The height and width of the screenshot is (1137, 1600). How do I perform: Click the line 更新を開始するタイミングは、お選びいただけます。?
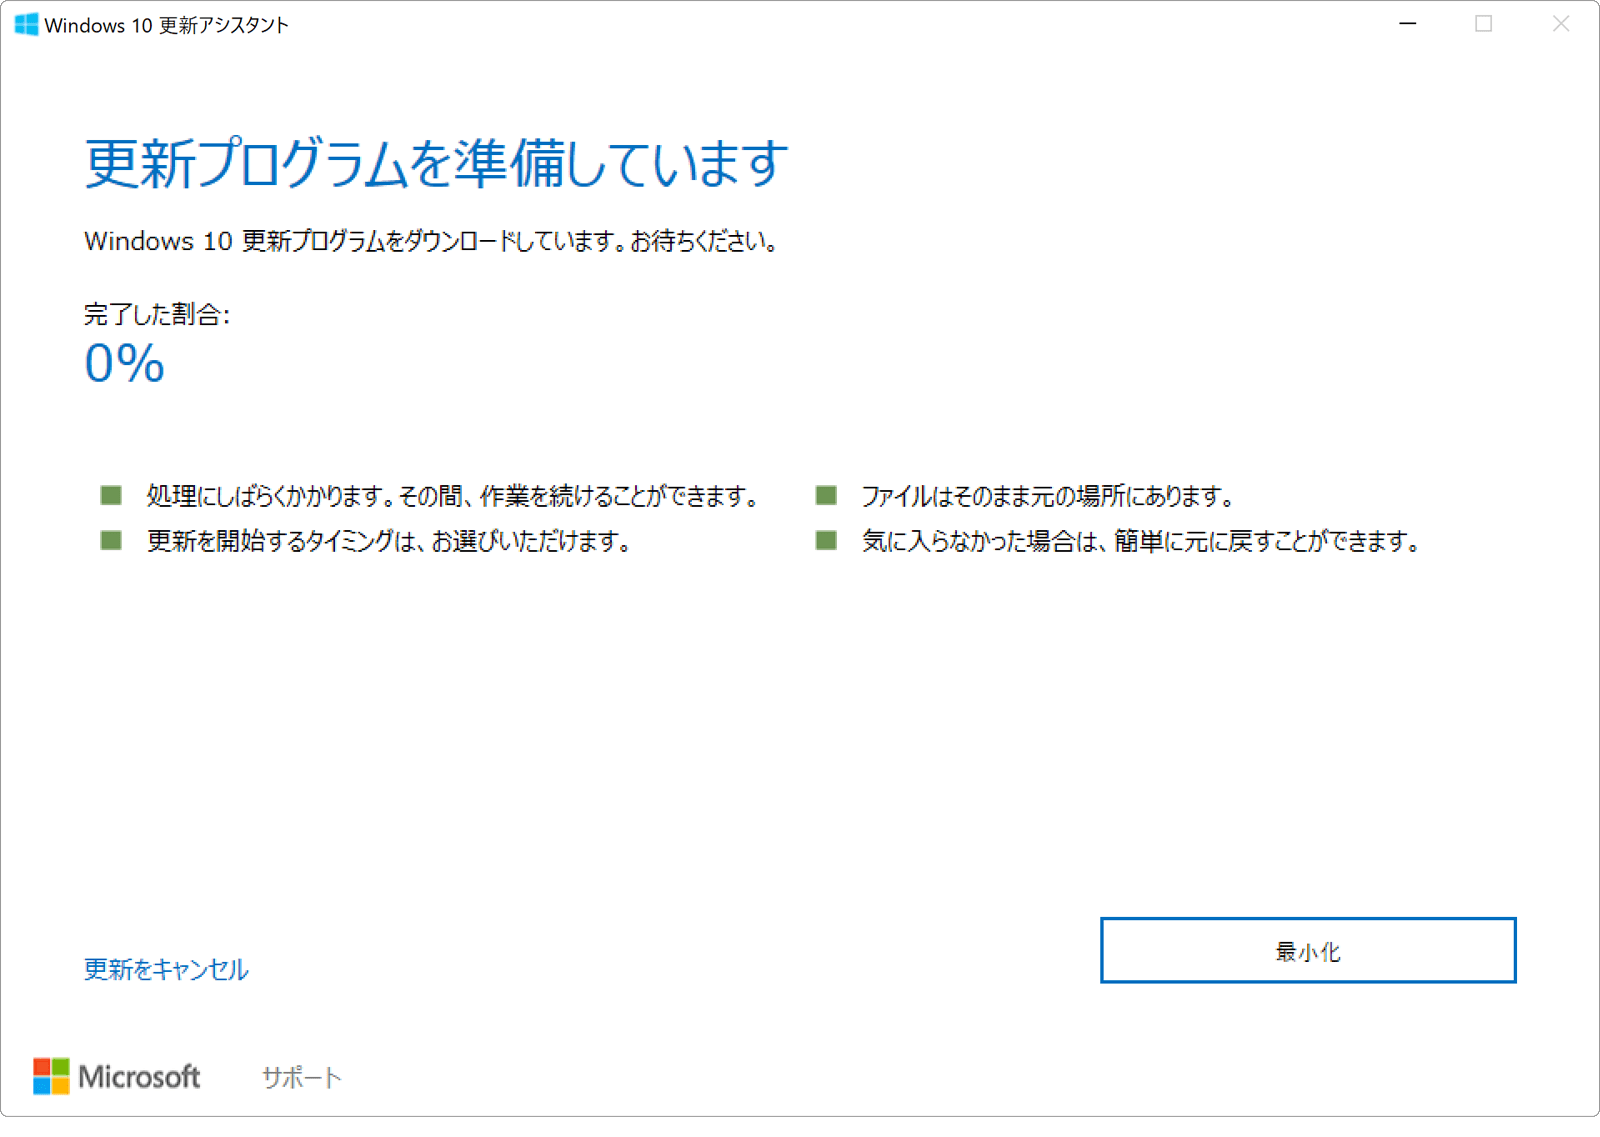point(391,541)
